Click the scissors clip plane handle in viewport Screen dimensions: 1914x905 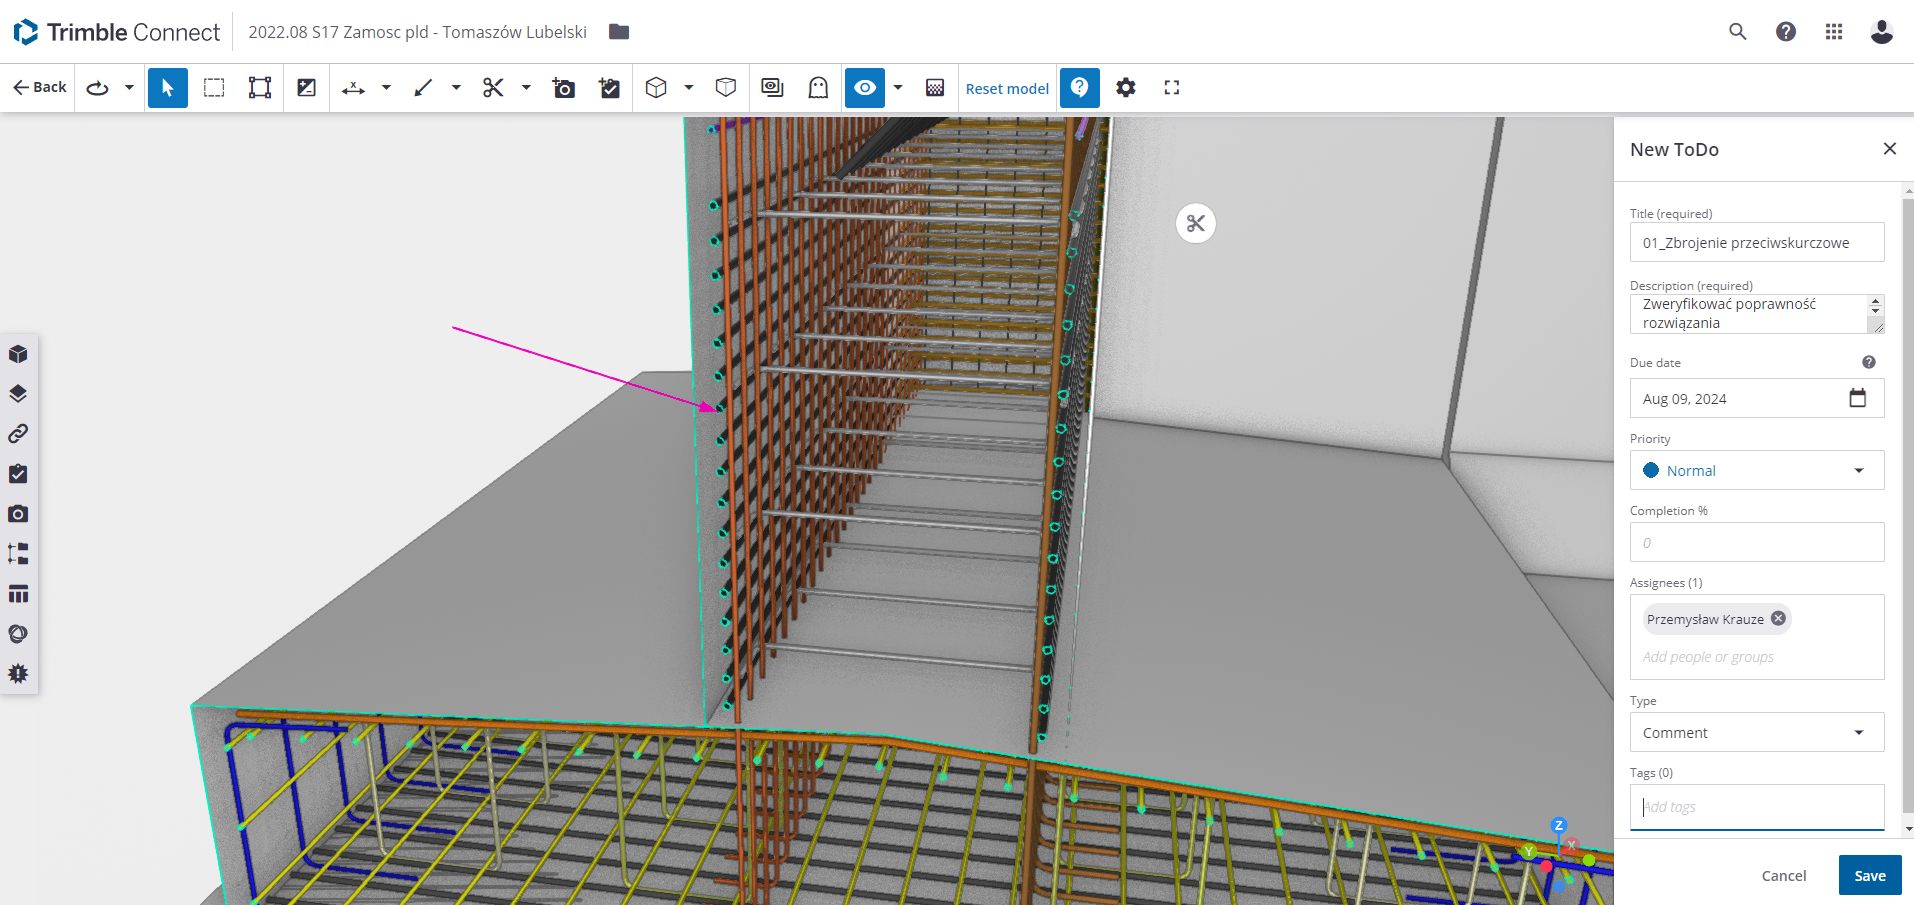click(1196, 224)
